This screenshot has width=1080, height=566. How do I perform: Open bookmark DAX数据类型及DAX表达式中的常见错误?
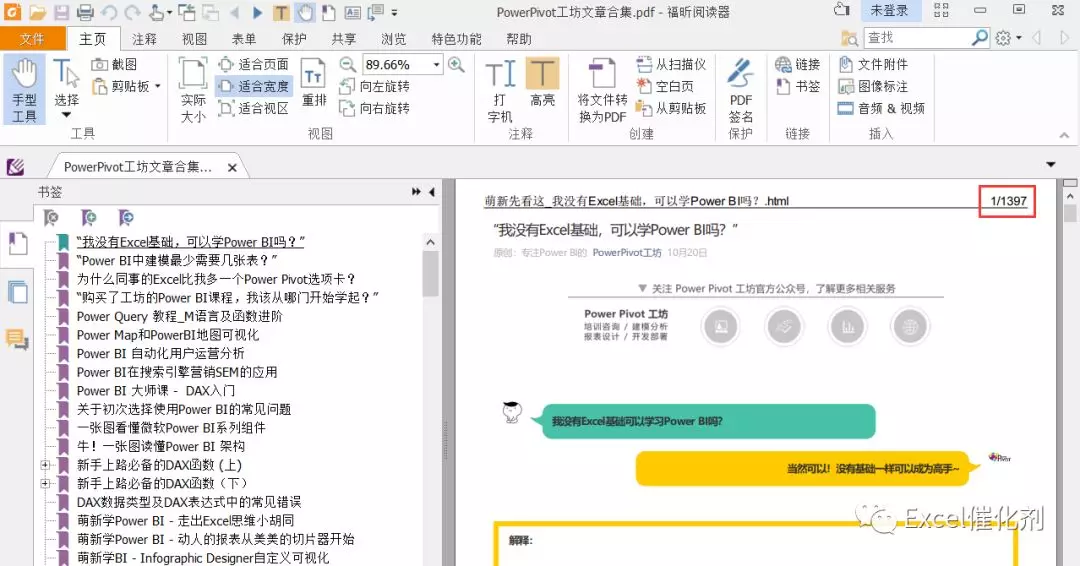189,502
